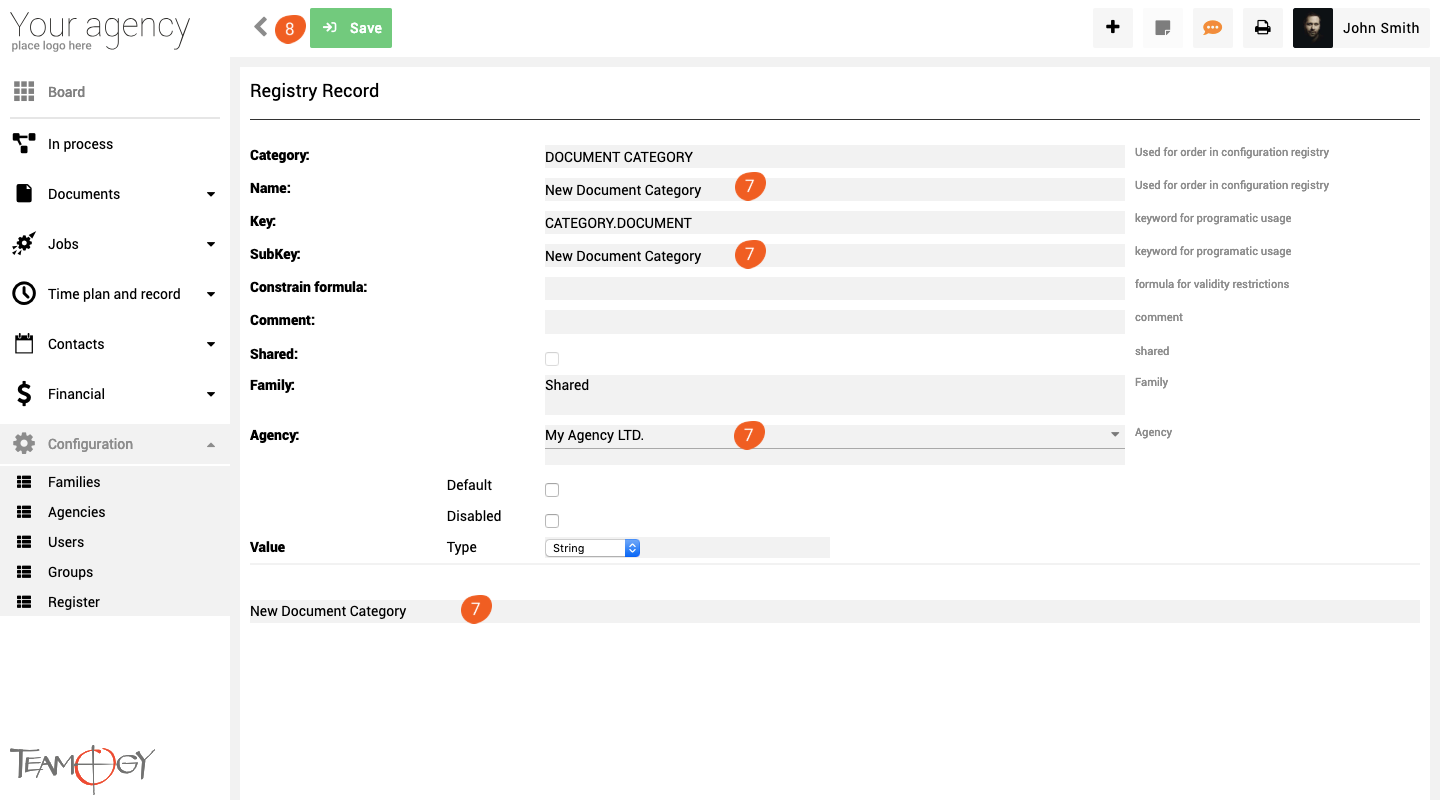1440x800 pixels.
Task: Click the In process workflow icon
Action: [24, 144]
